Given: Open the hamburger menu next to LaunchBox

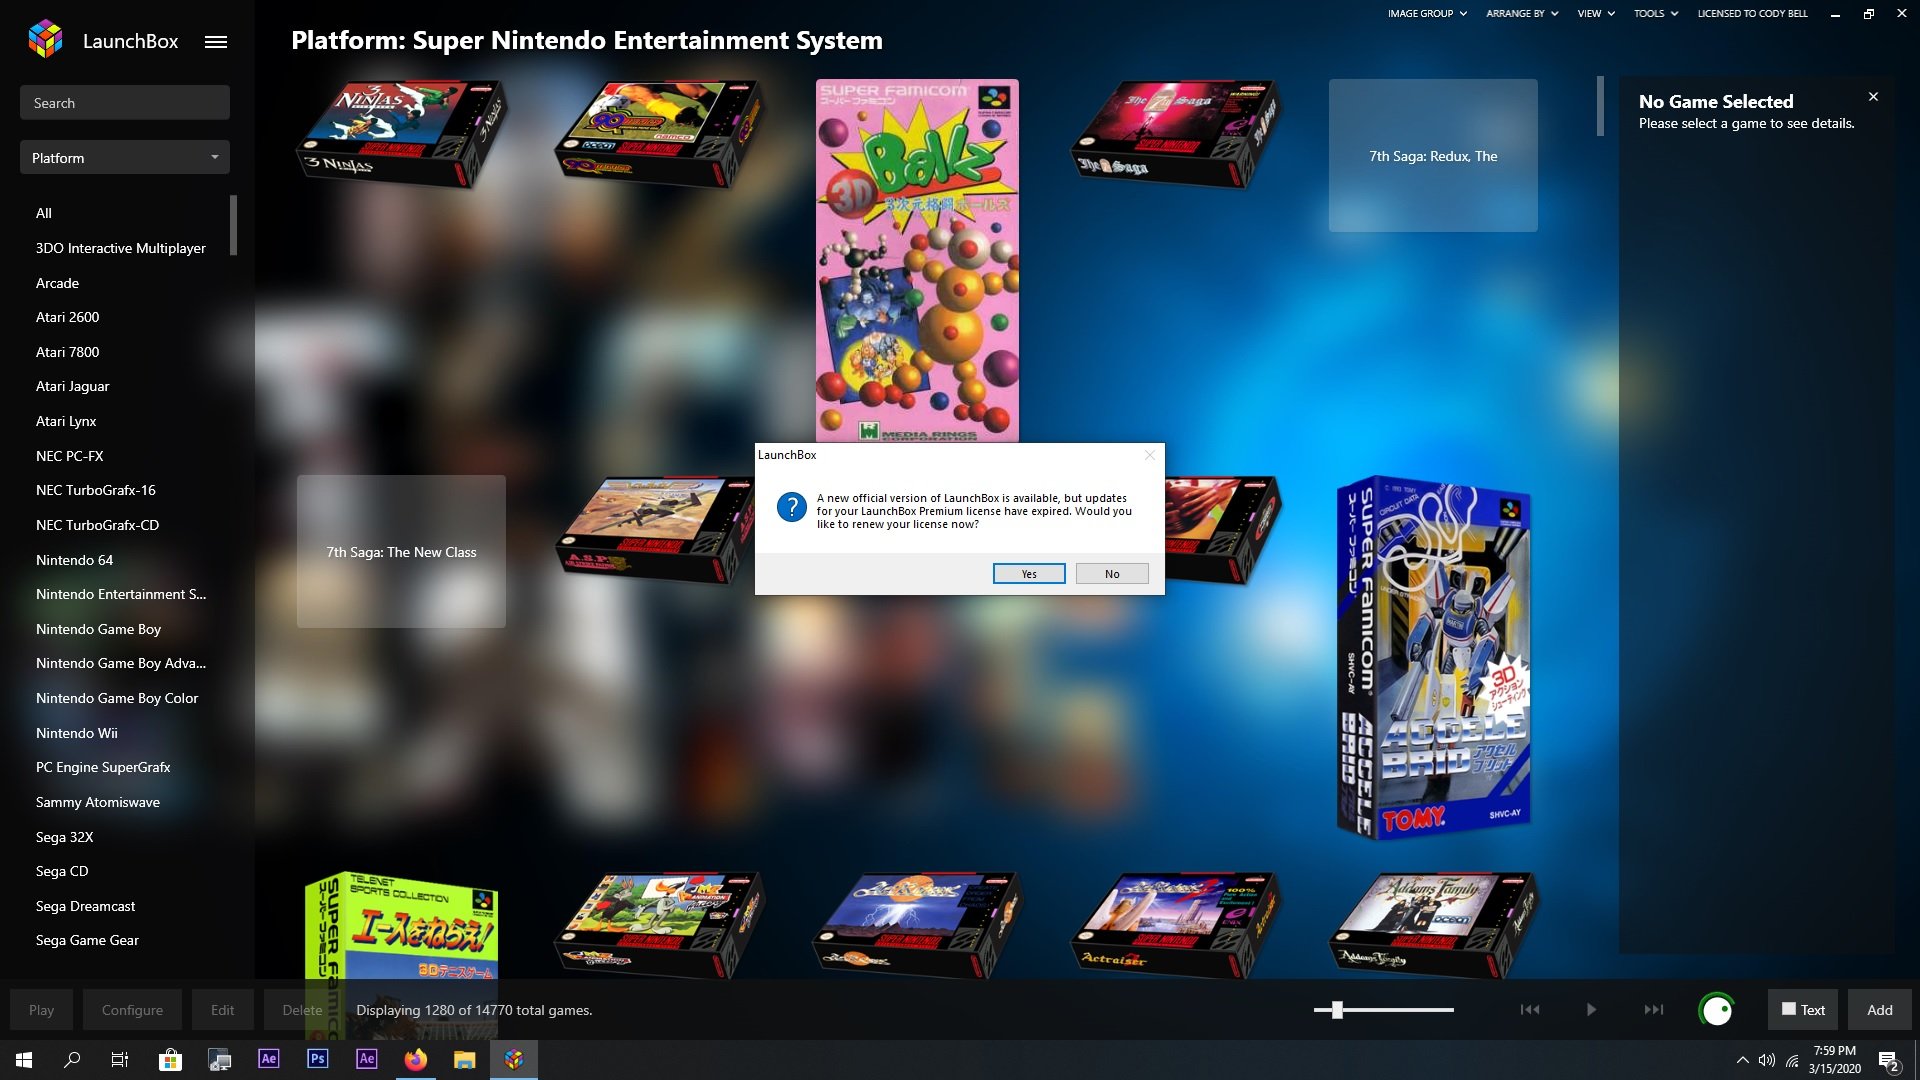Looking at the screenshot, I should (x=216, y=42).
